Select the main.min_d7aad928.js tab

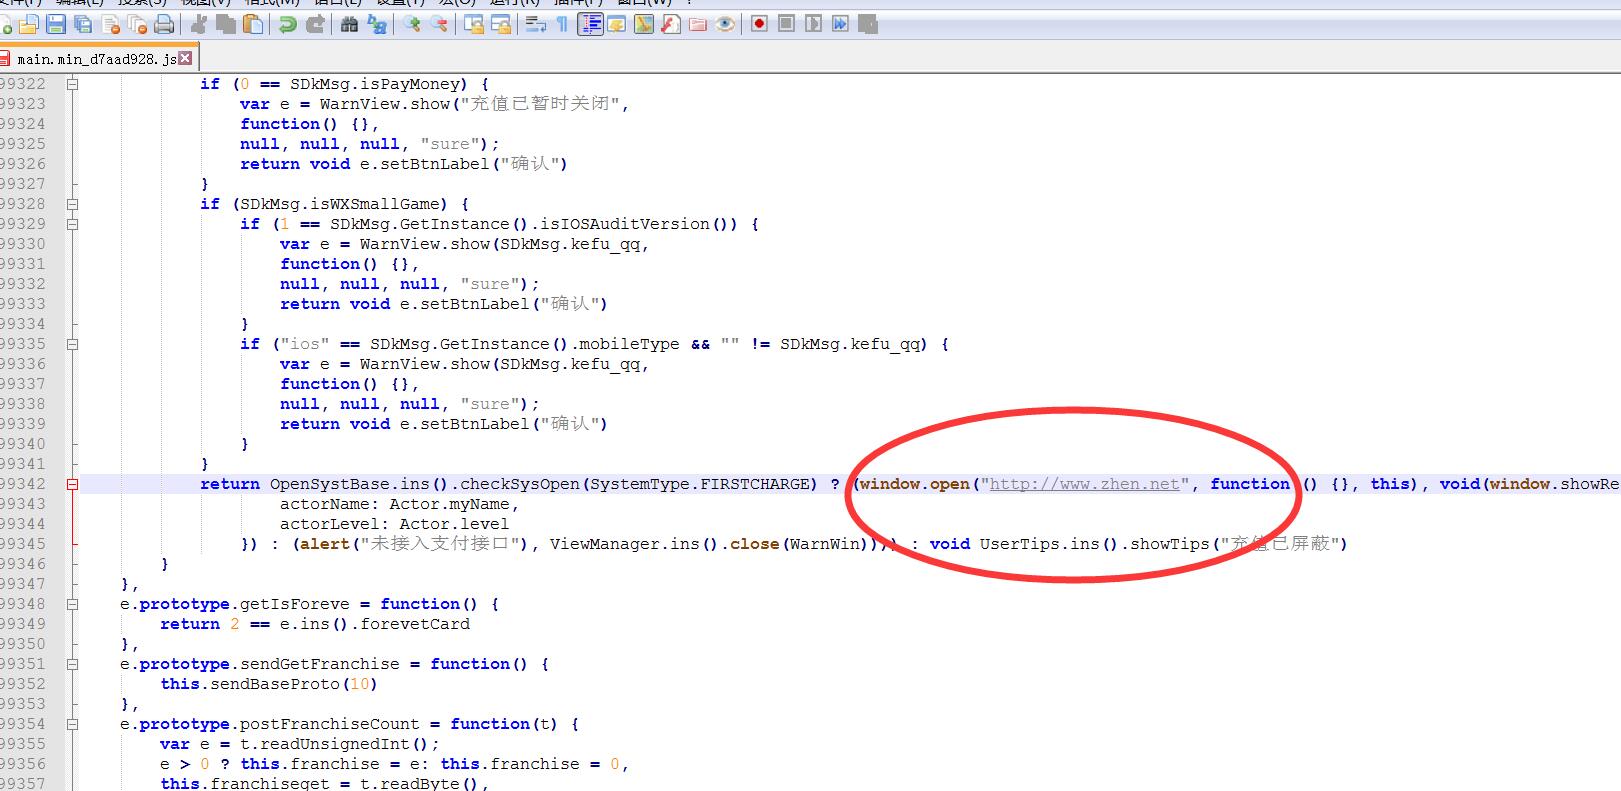point(95,59)
